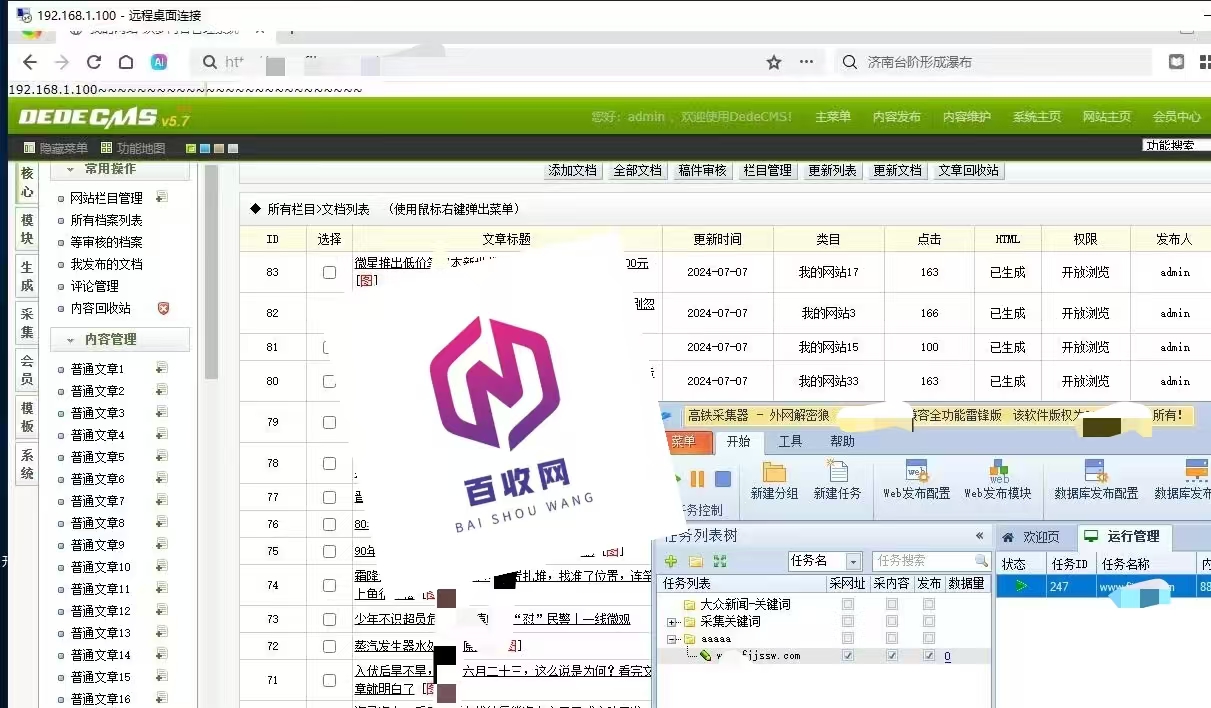
Task: Open the browser three-dot more options
Action: coord(806,62)
